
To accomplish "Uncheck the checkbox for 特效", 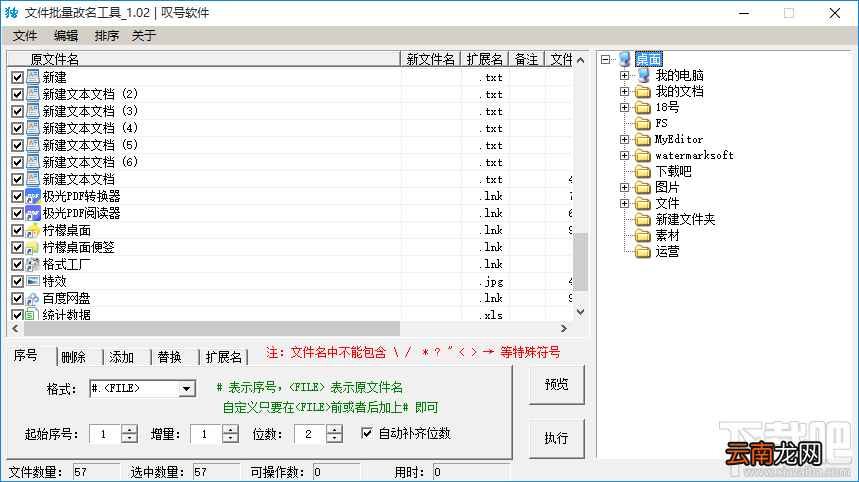I will click(x=17, y=282).
